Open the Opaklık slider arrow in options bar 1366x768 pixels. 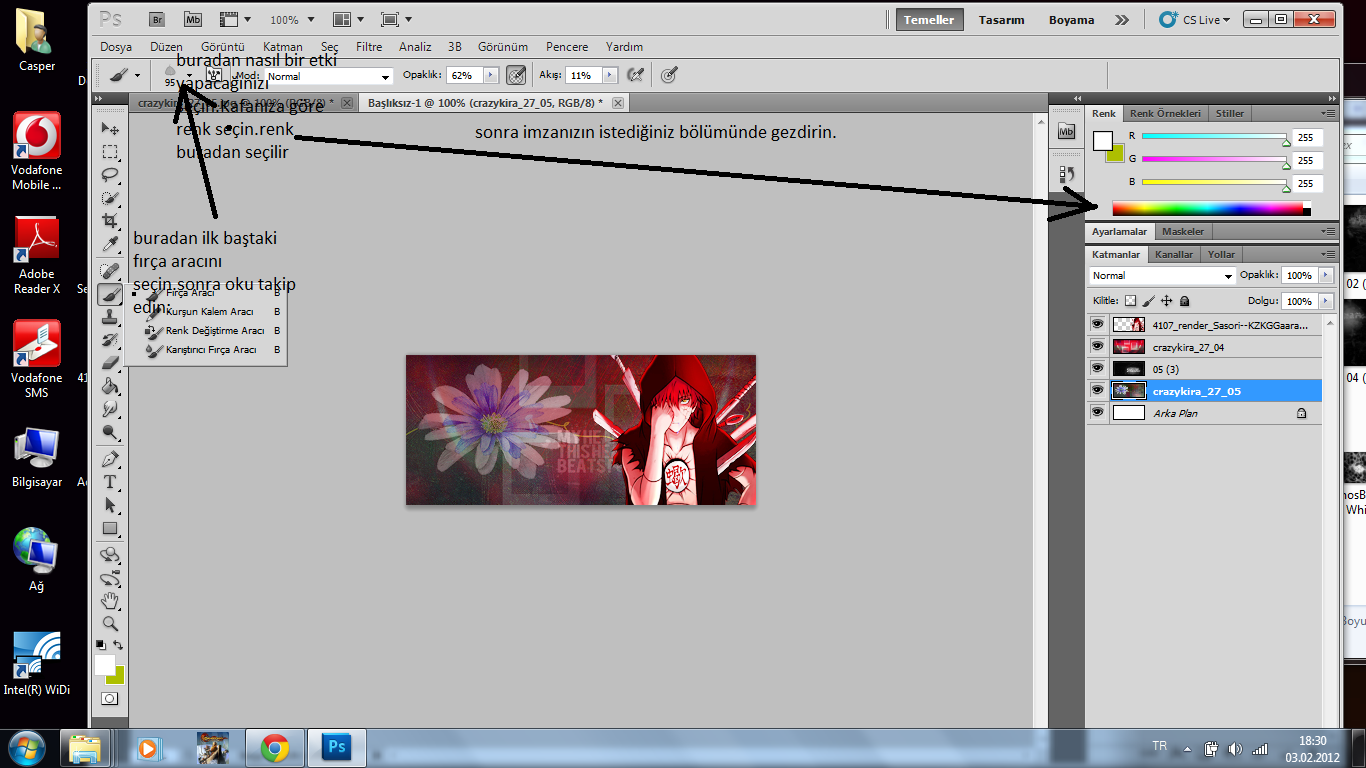[491, 75]
